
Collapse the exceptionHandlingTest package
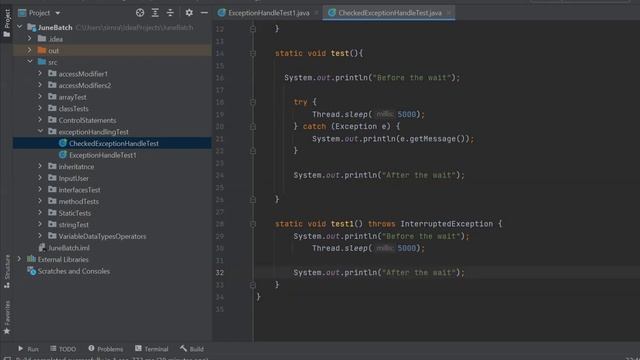(40, 131)
